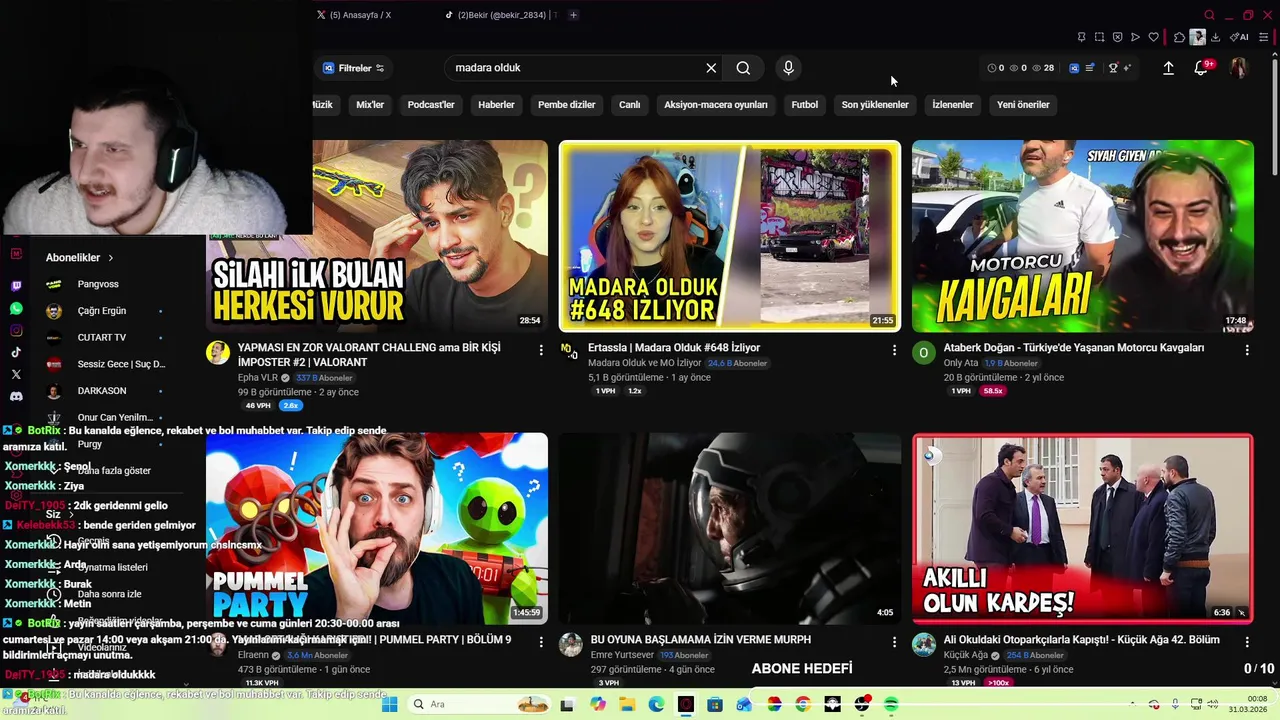The image size is (1280, 720).
Task: Select the Pembe diziler filter chip
Action: click(566, 105)
